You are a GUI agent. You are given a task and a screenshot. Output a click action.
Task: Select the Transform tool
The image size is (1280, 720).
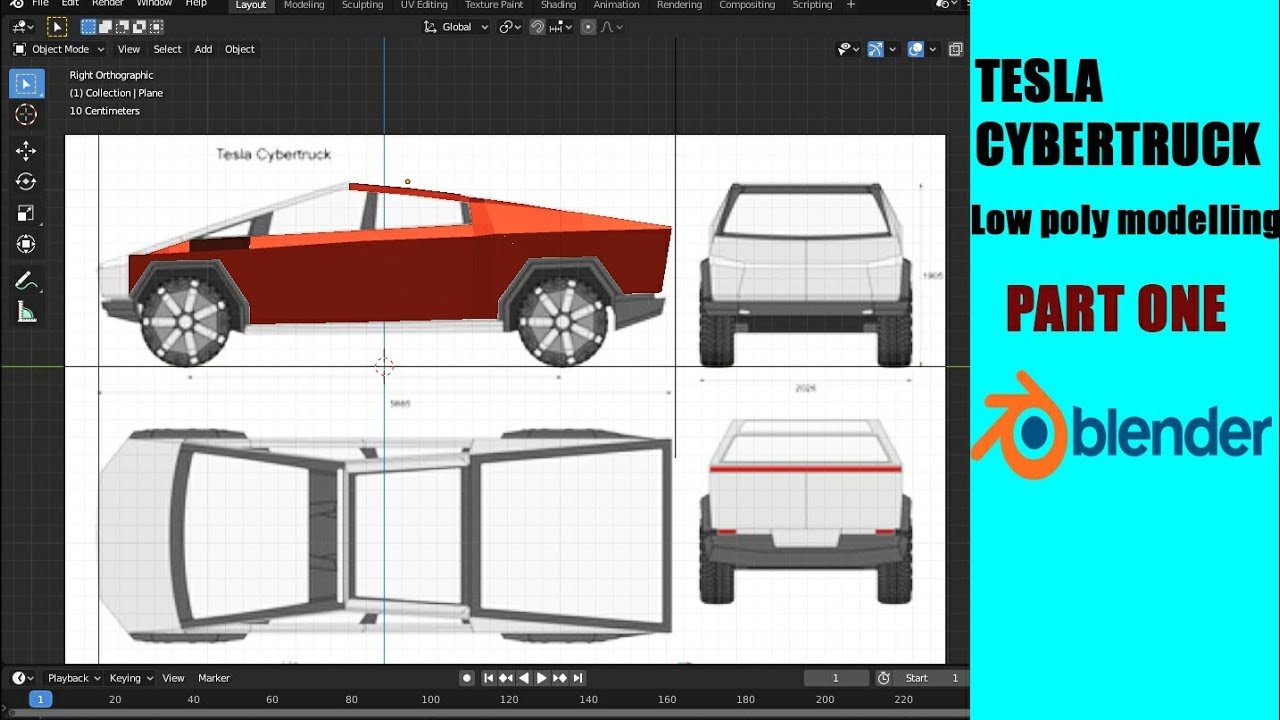click(27, 244)
